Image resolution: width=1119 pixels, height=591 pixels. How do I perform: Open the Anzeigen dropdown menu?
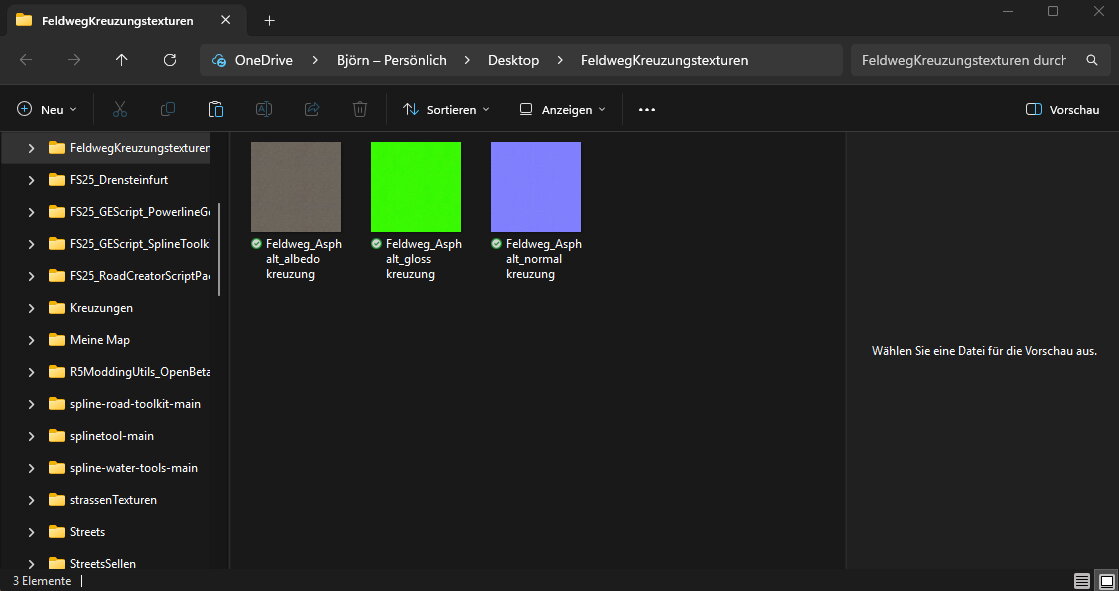click(562, 110)
